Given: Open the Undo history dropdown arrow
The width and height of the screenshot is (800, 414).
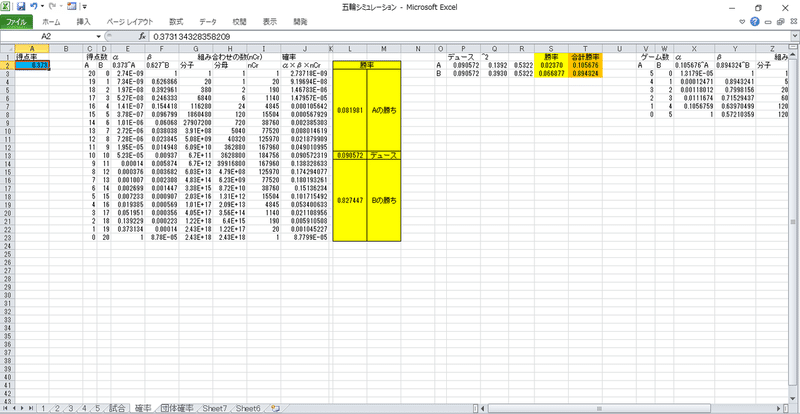Looking at the screenshot, I should pyautogui.click(x=42, y=7).
